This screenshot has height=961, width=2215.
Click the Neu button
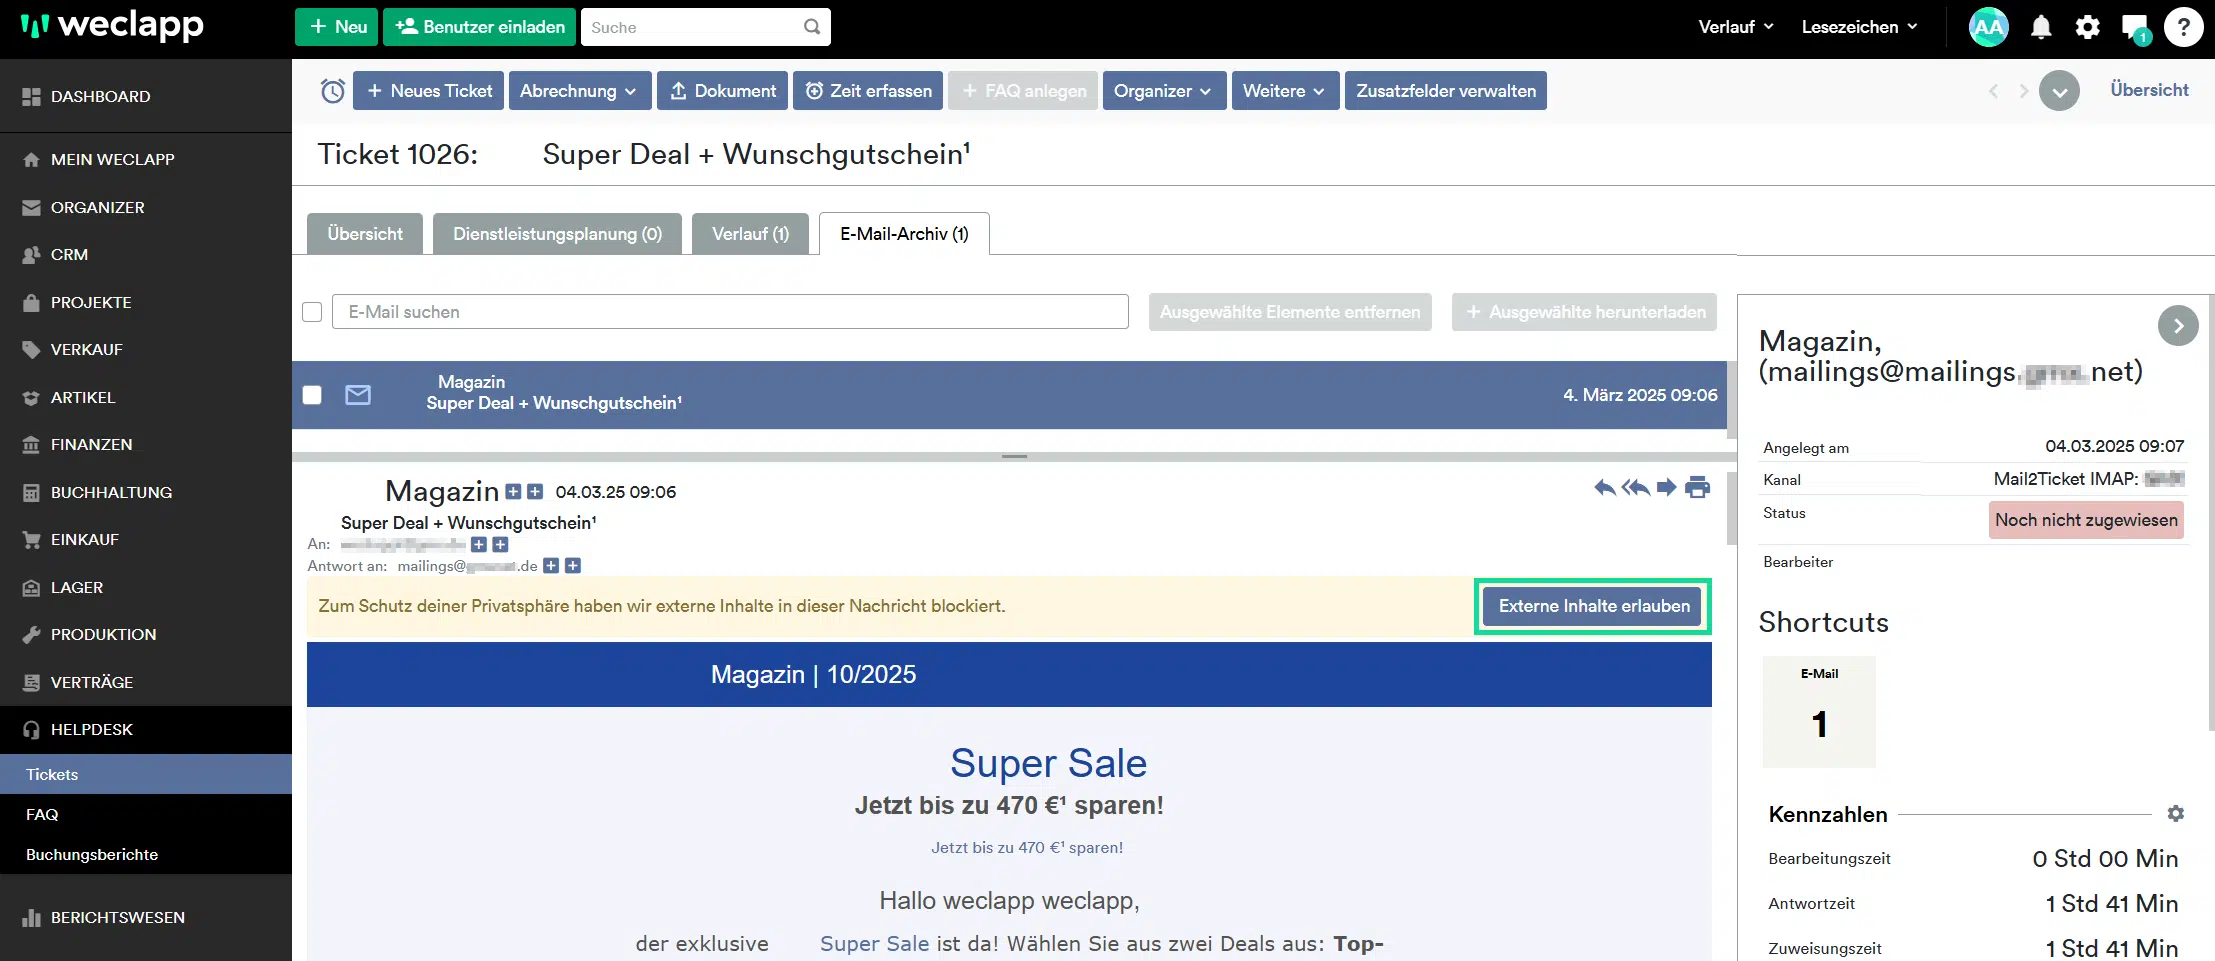coord(336,27)
